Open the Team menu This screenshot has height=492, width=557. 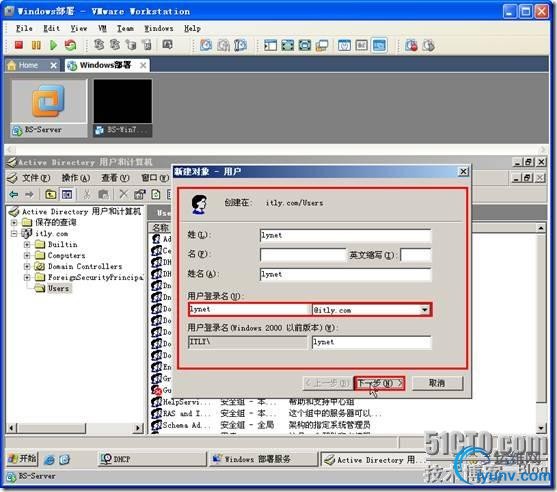coord(125,28)
